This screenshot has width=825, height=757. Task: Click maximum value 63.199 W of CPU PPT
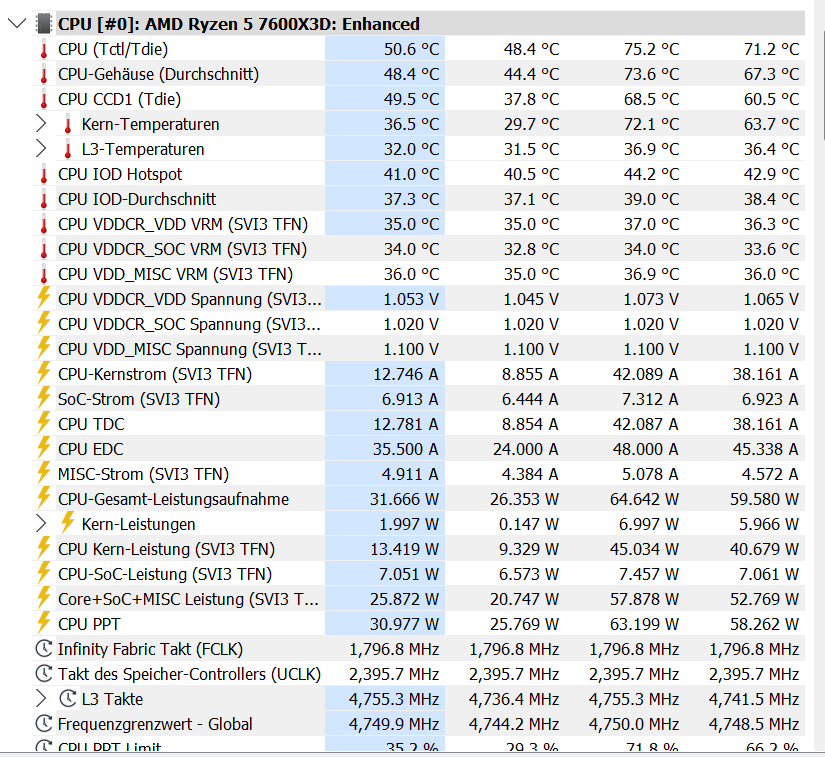[x=644, y=624]
